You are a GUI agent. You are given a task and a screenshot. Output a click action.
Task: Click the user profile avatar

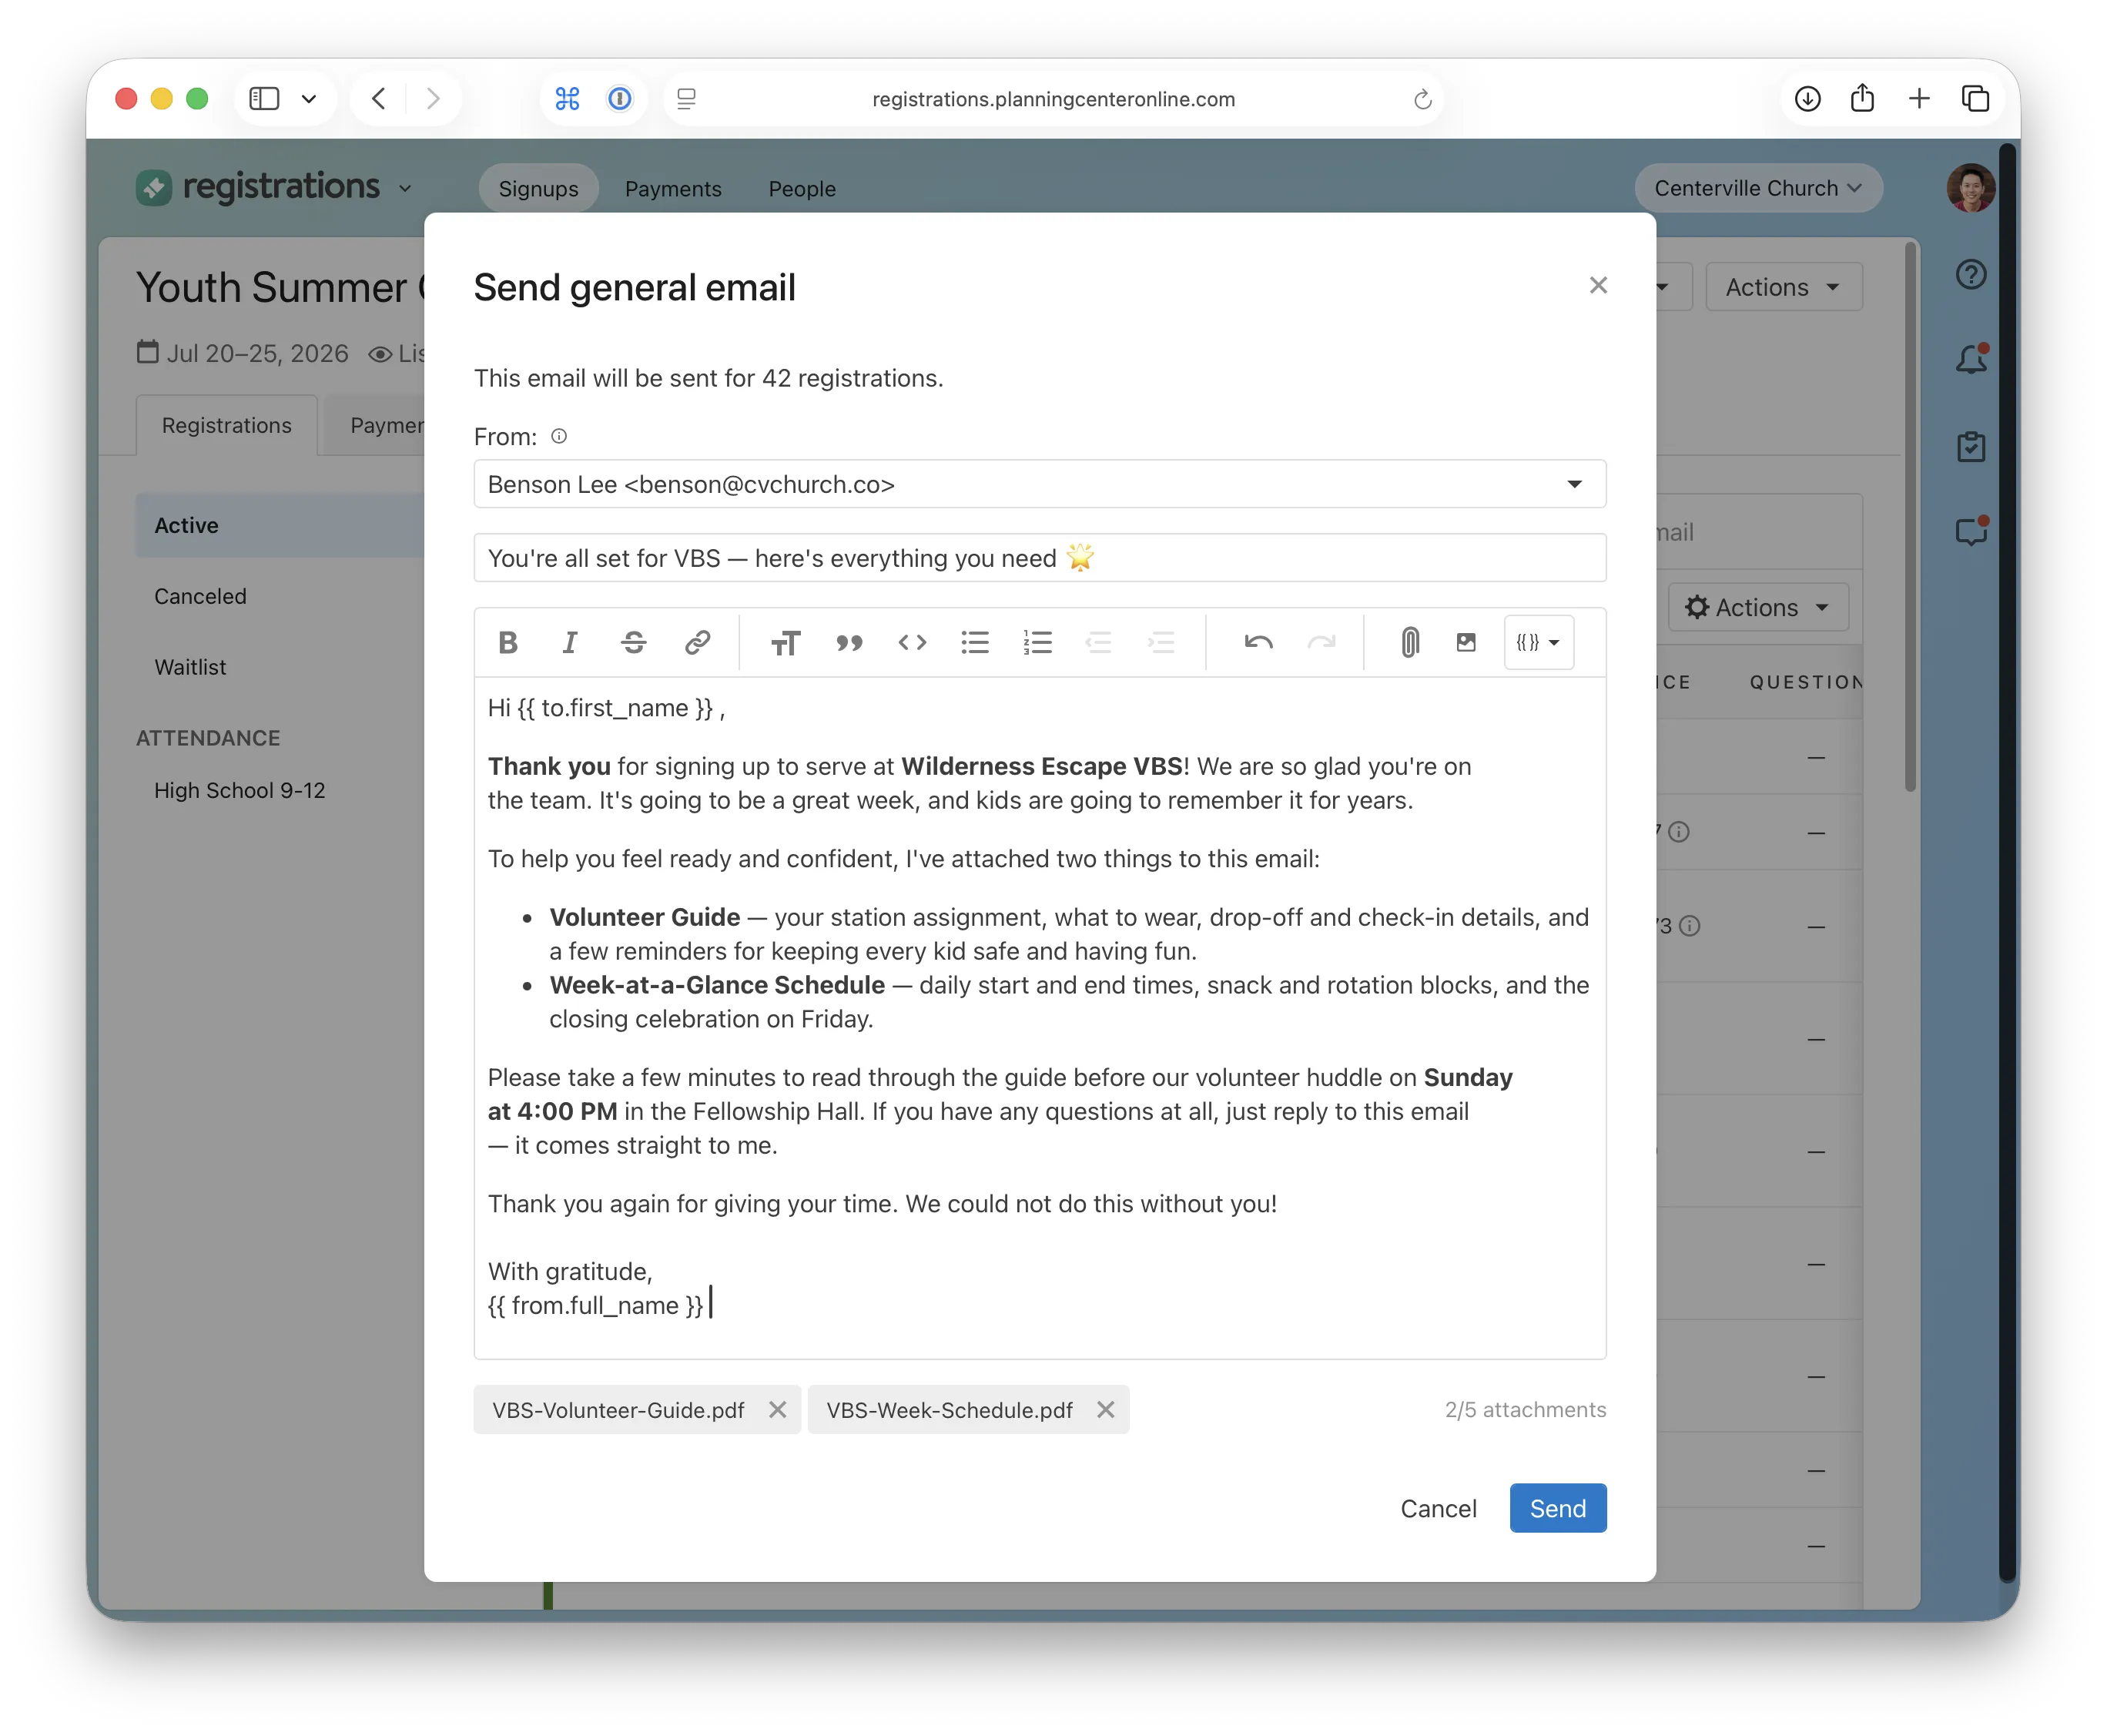tap(1970, 188)
